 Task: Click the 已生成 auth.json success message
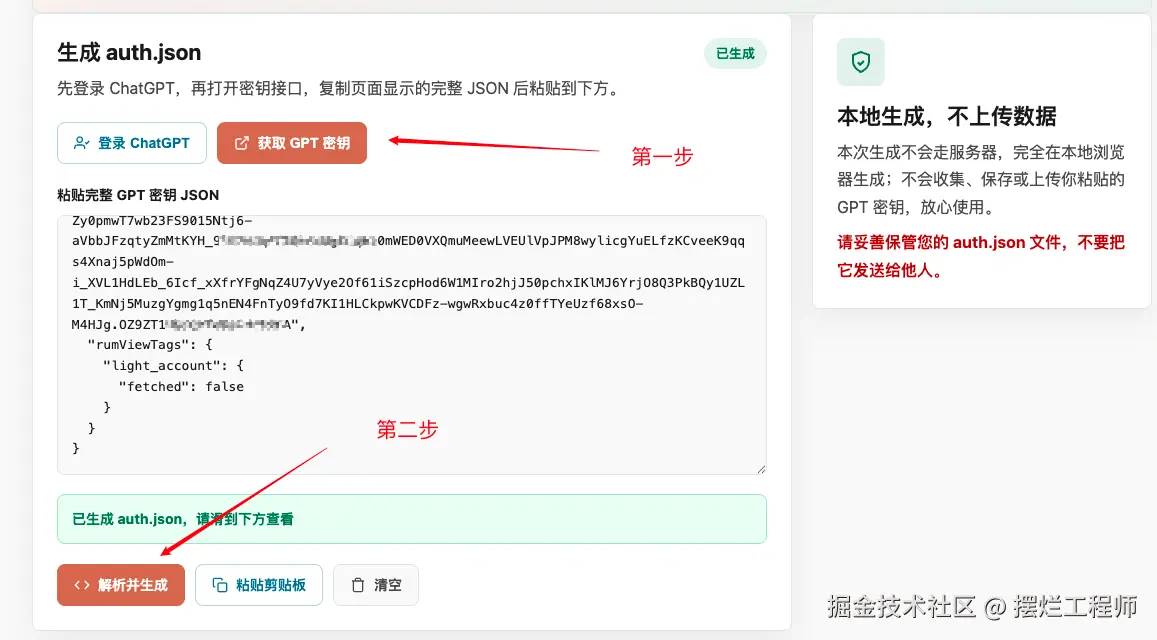tap(412, 519)
